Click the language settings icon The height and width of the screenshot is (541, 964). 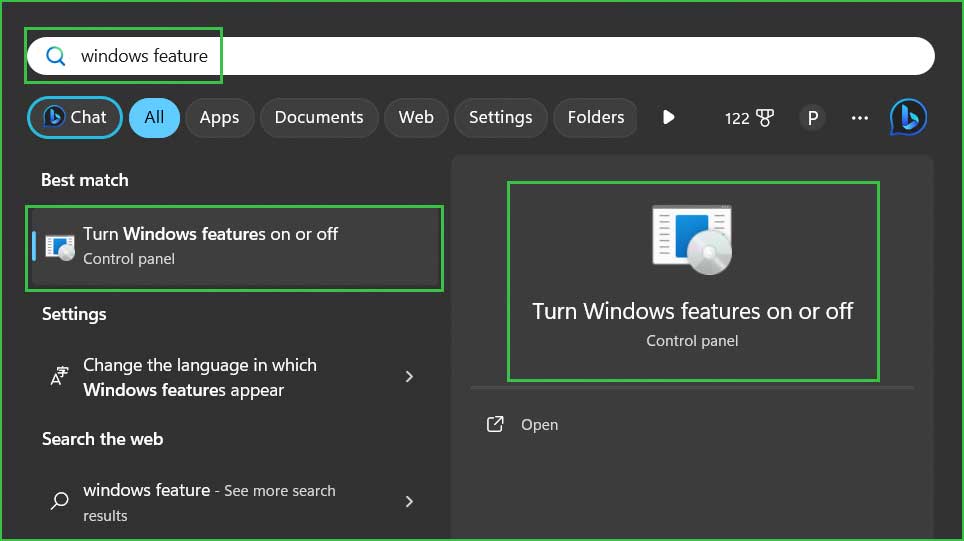point(60,375)
